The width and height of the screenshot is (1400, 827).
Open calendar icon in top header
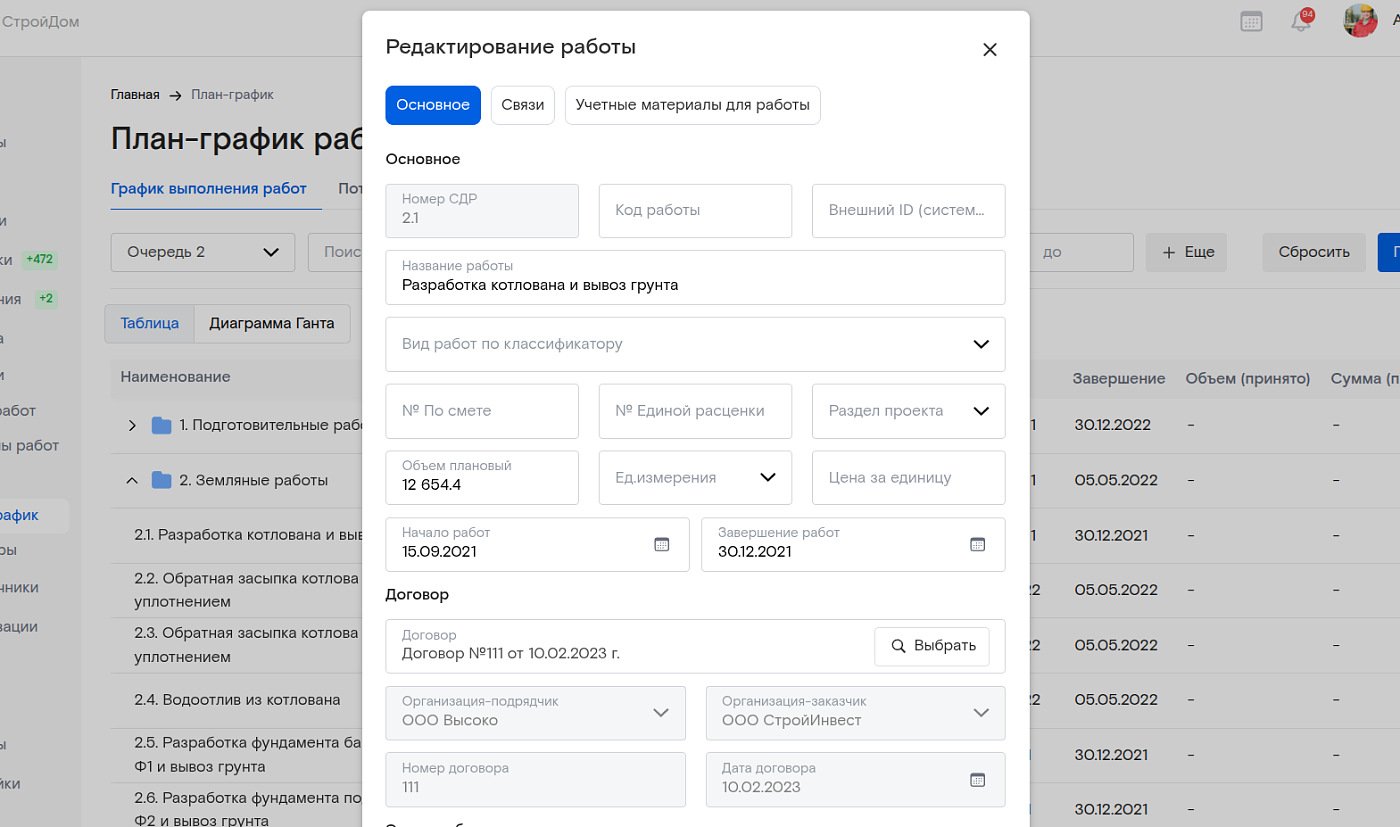click(x=1251, y=21)
